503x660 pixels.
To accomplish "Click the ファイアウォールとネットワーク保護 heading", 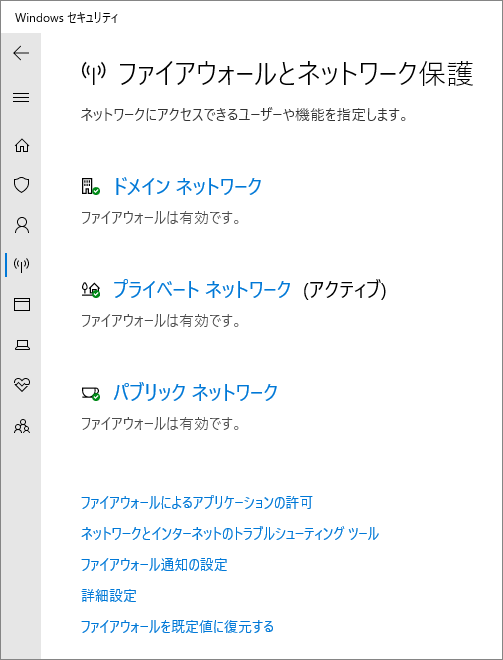I will pyautogui.click(x=295, y=74).
